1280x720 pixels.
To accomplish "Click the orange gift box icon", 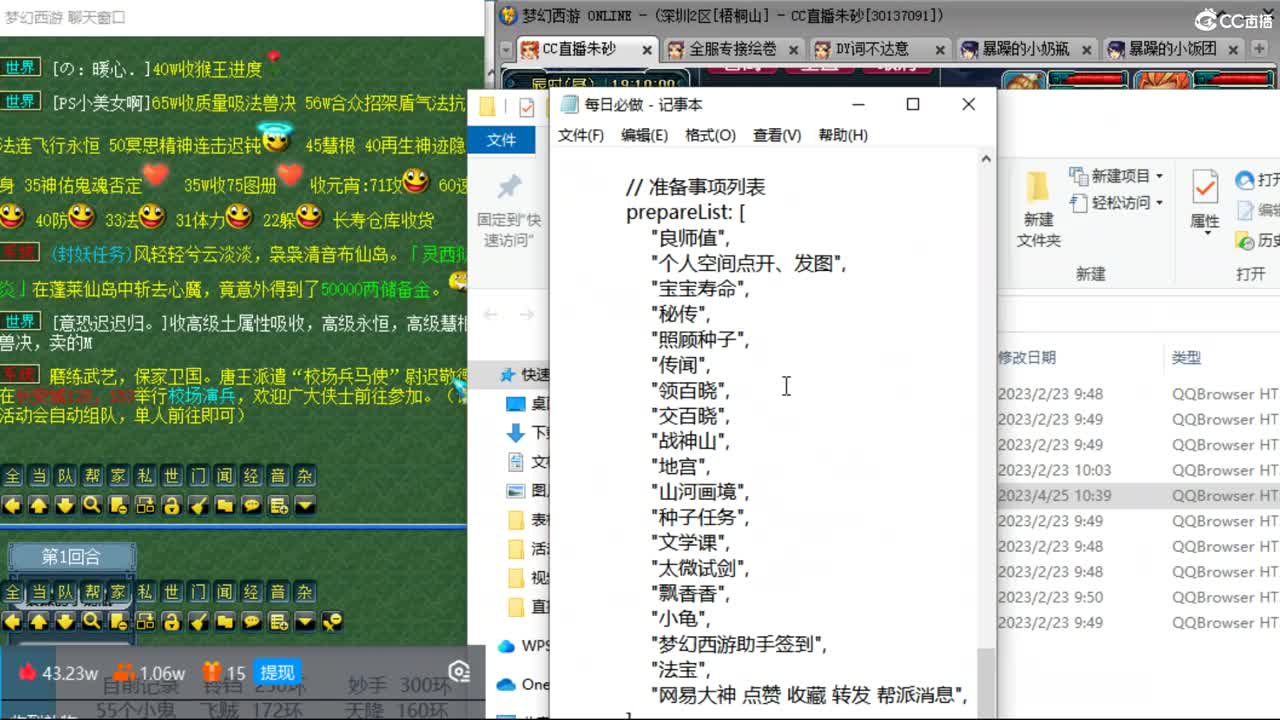I will click(211, 672).
